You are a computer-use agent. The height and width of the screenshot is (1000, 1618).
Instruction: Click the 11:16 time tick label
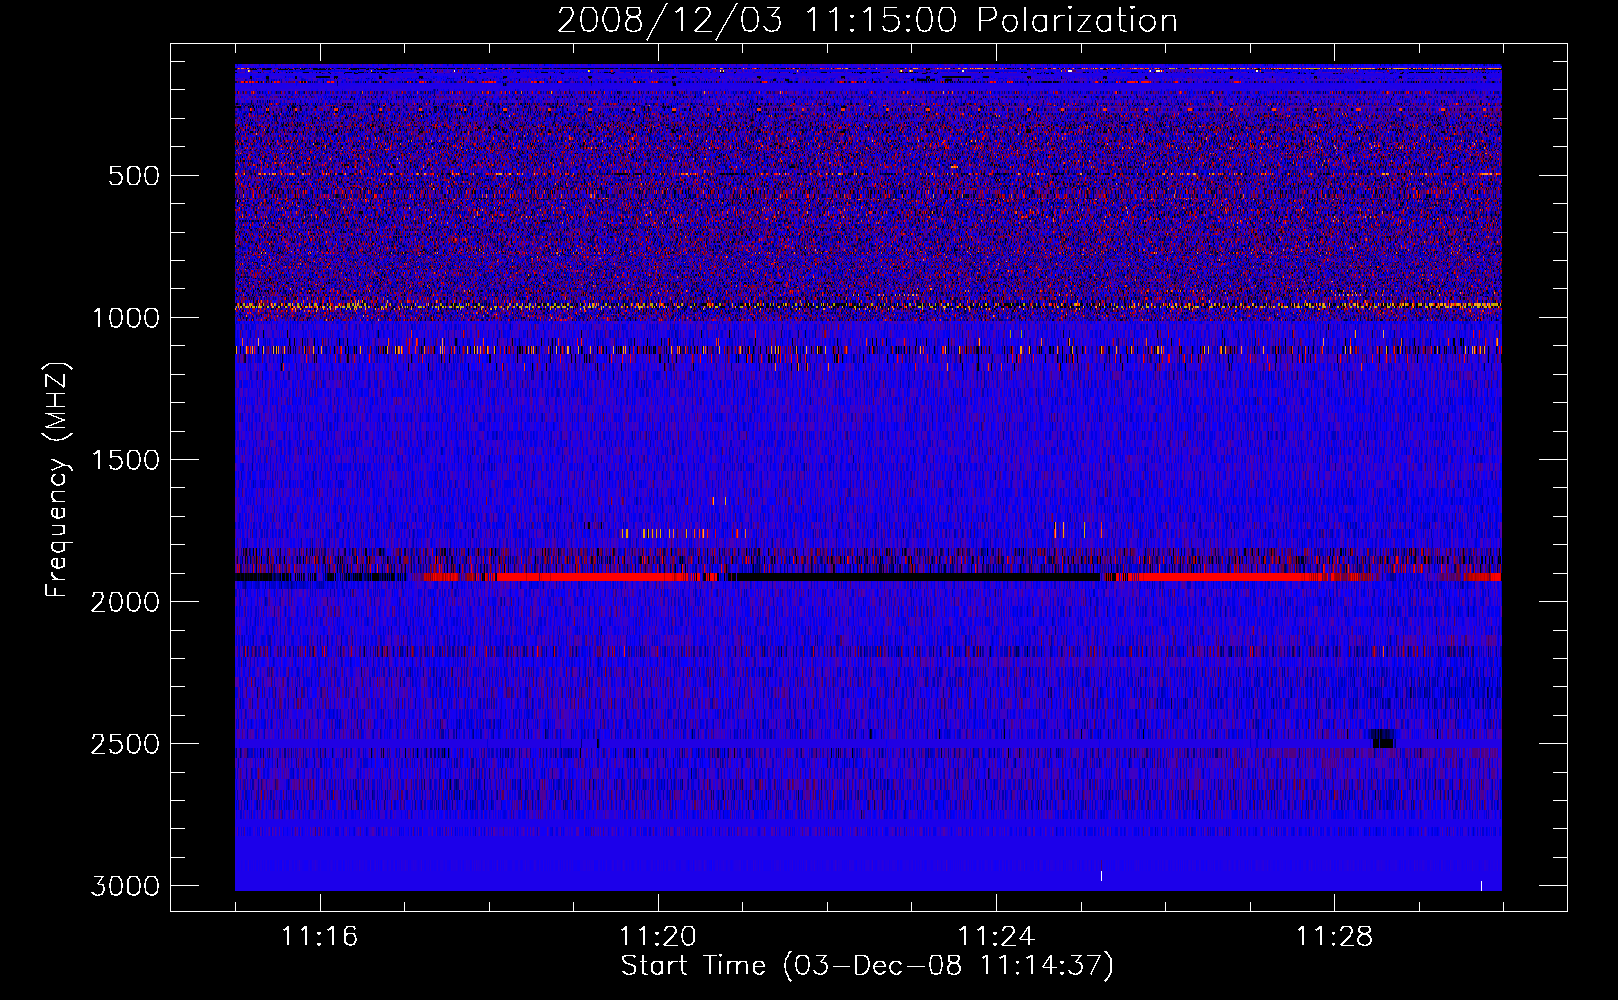(x=320, y=937)
